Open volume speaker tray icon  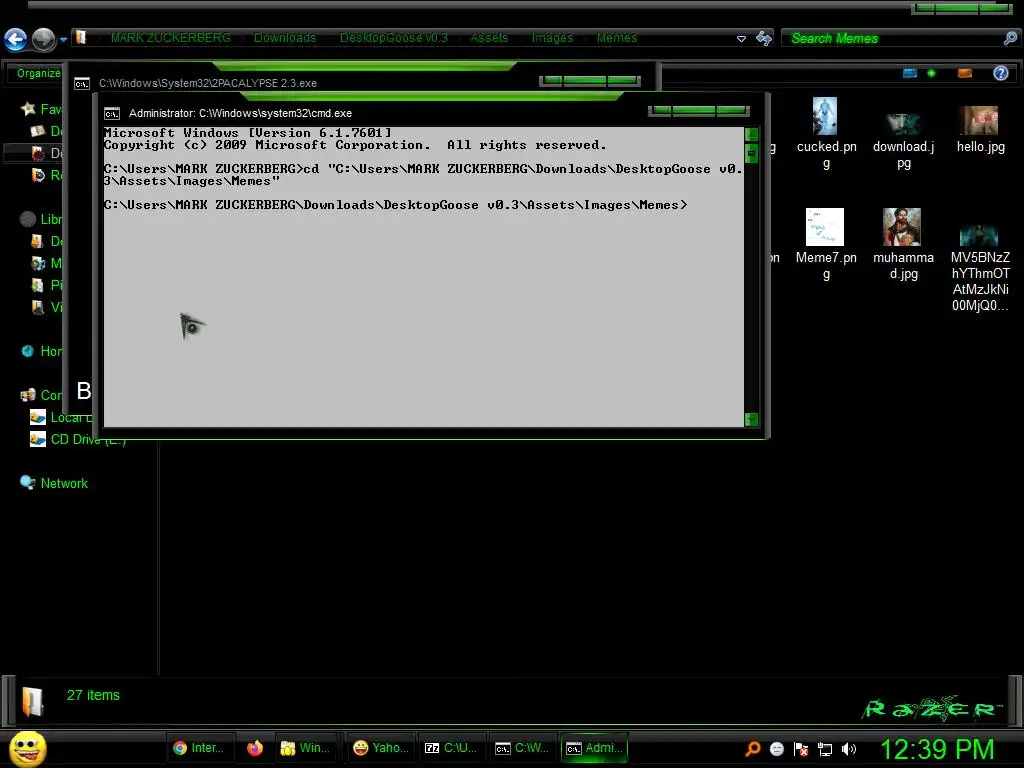[848, 749]
